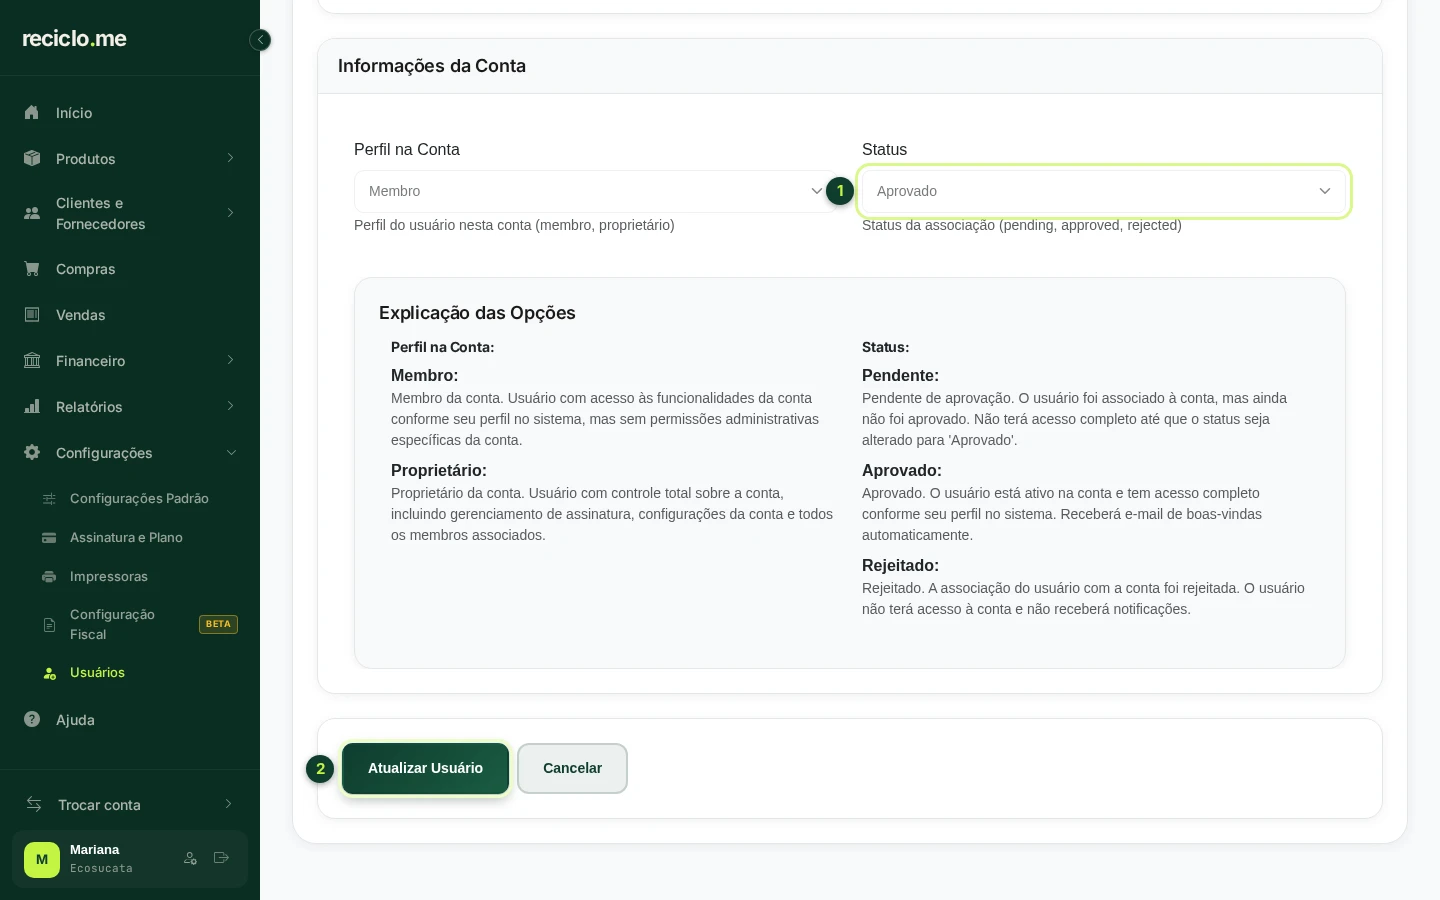
Task: Click the logout icon beside Mariana
Action: pos(222,858)
